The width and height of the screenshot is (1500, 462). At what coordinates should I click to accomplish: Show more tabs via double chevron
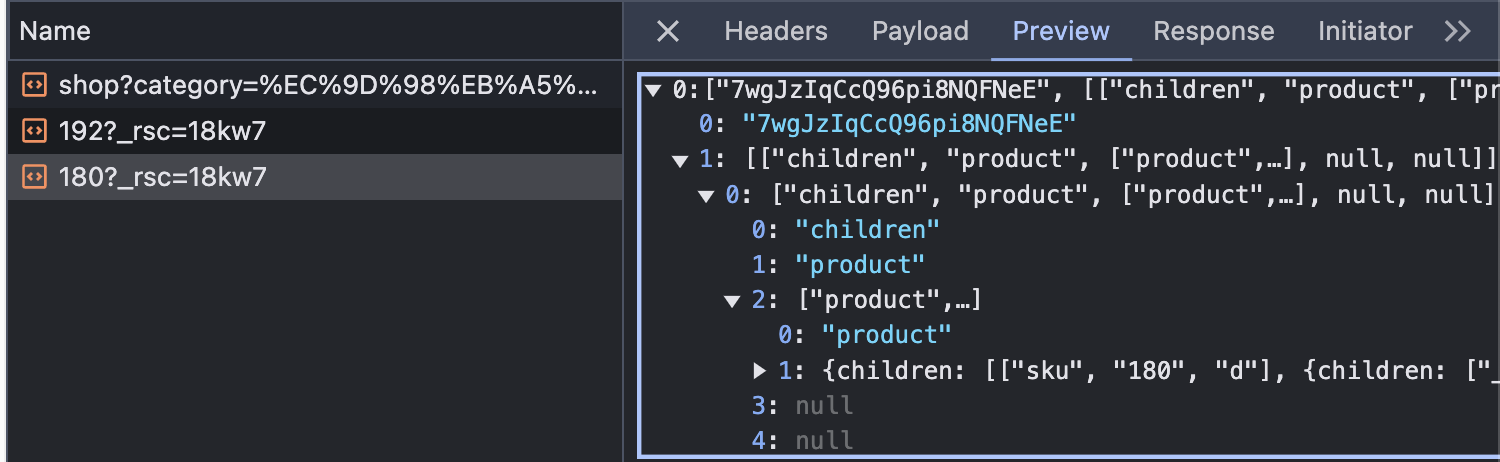point(1457,31)
